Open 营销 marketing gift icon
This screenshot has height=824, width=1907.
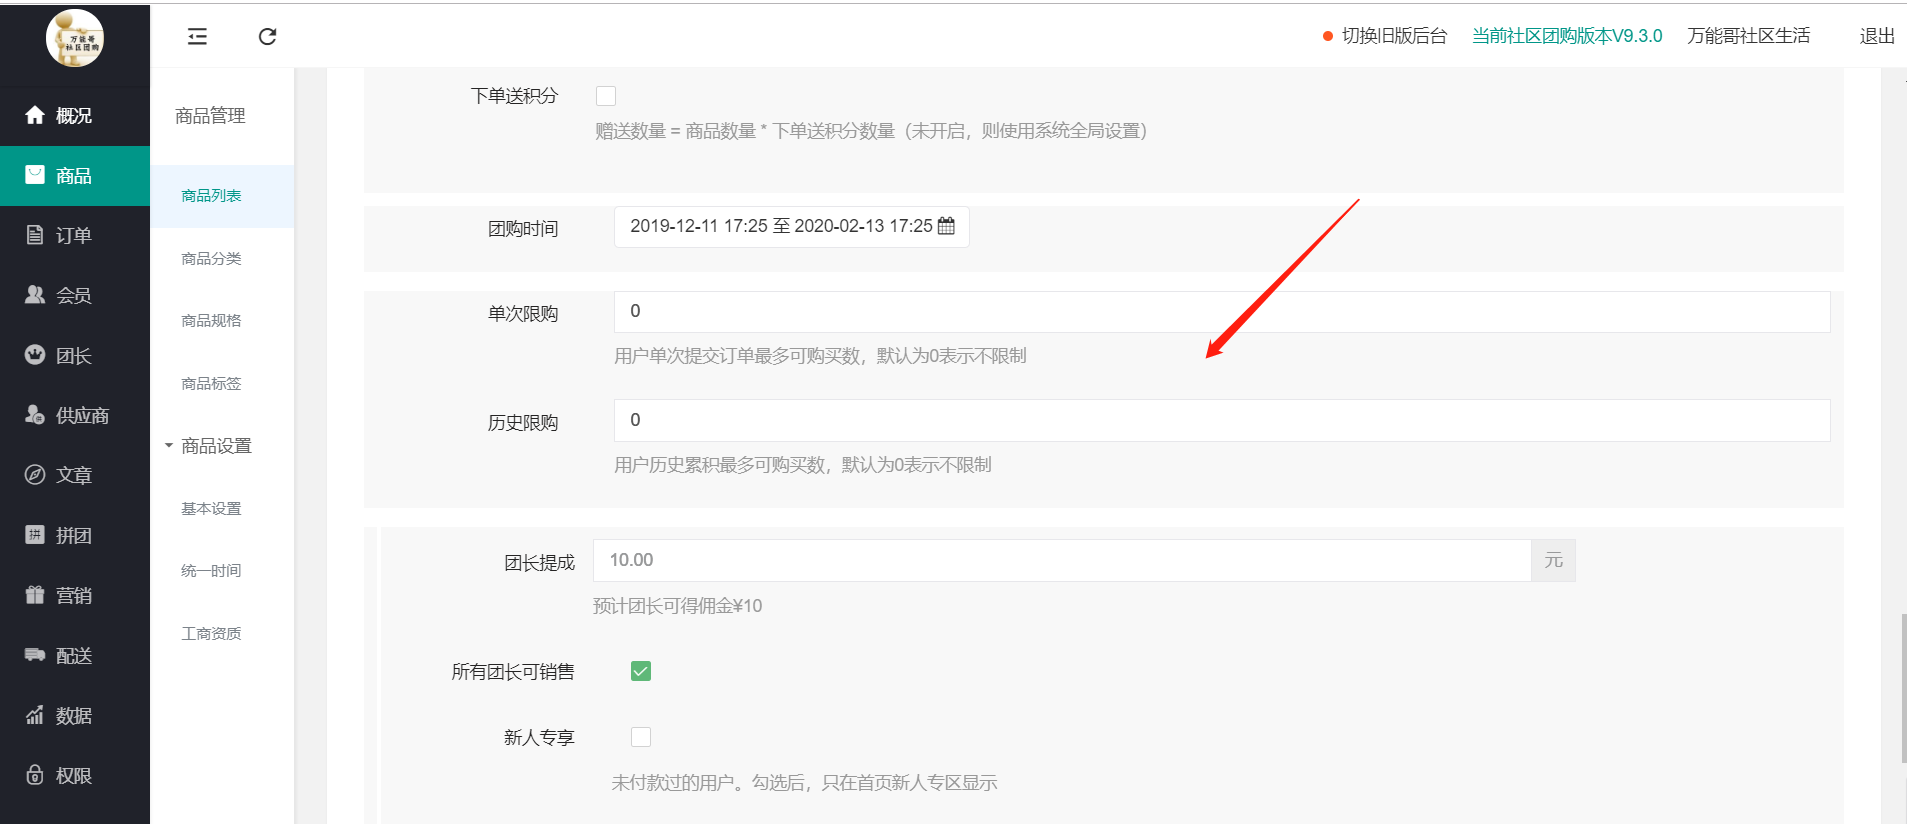click(x=35, y=595)
